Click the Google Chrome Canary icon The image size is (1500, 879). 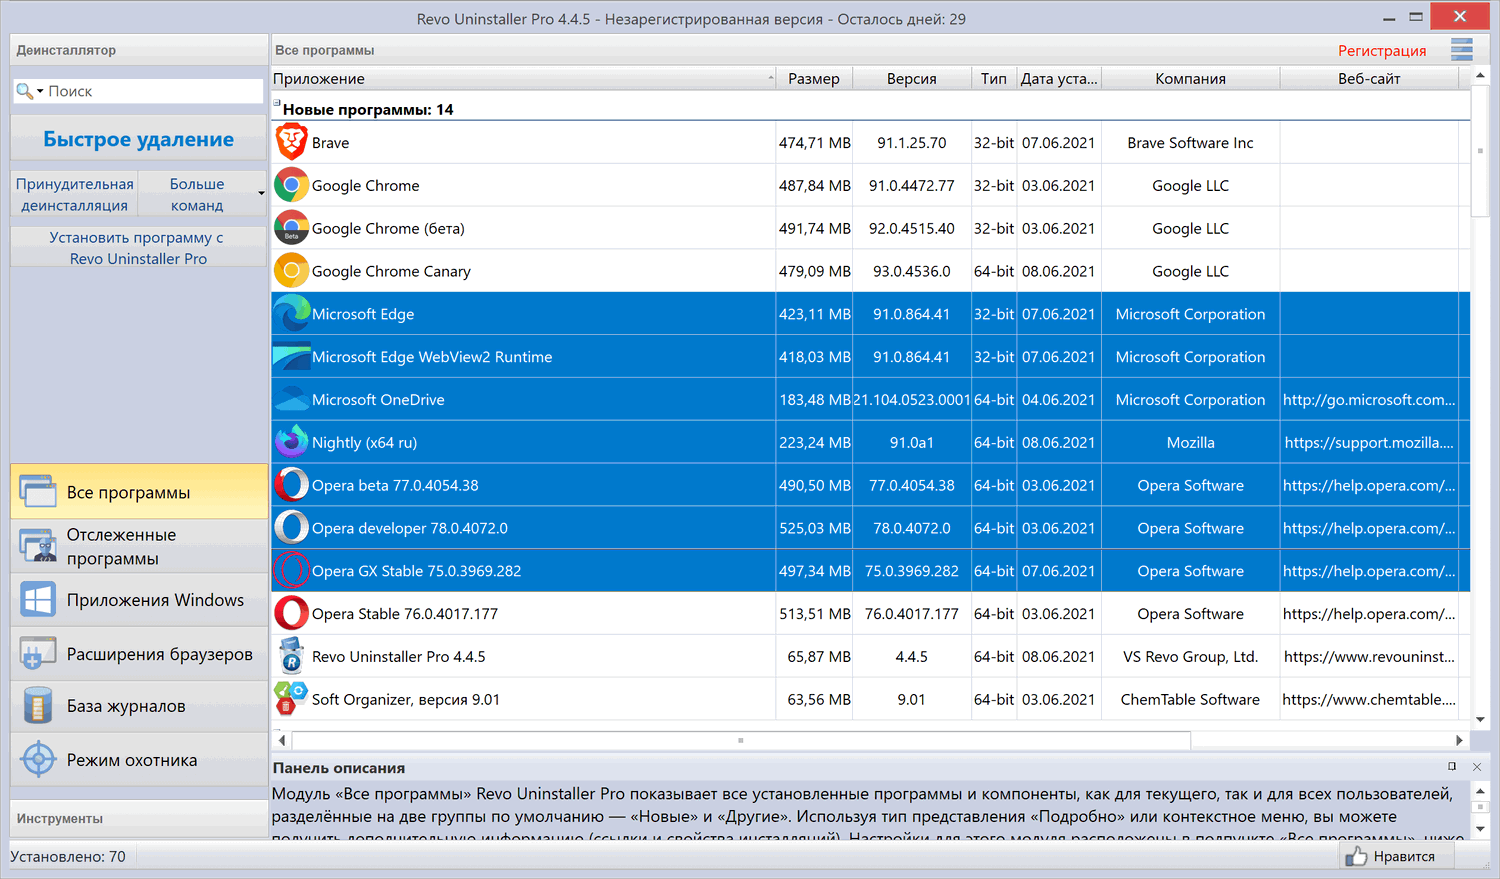291,271
